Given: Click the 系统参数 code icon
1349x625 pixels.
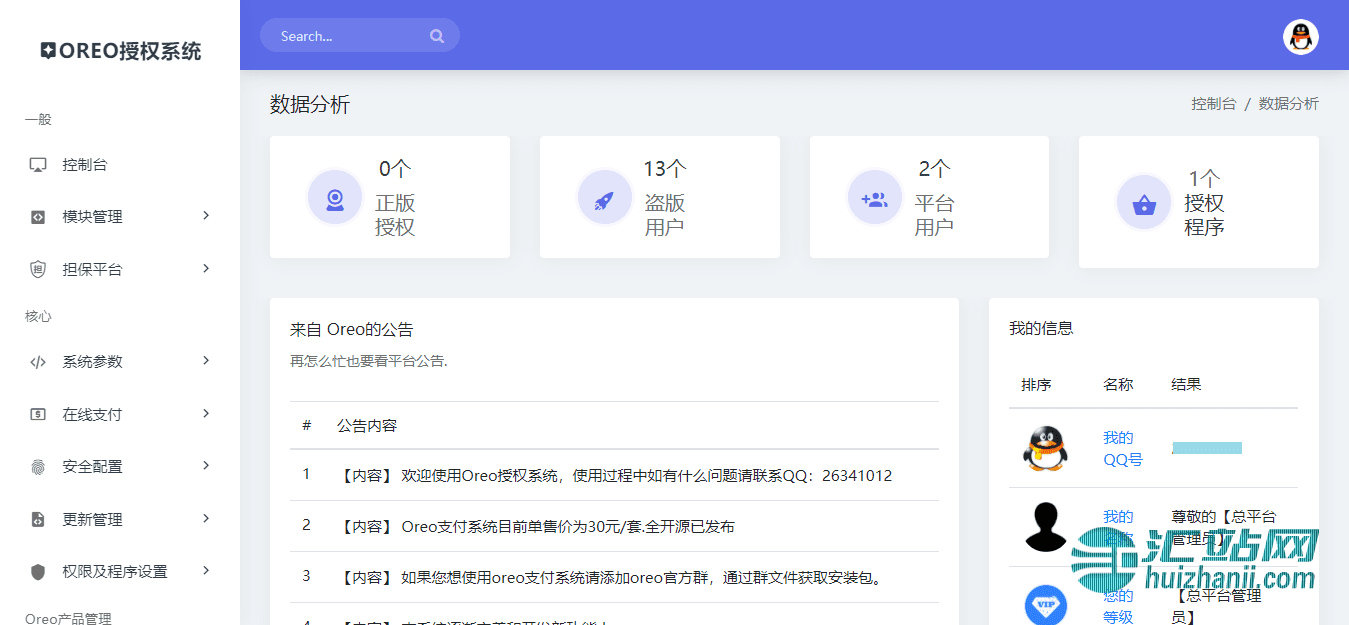Looking at the screenshot, I should 38,362.
